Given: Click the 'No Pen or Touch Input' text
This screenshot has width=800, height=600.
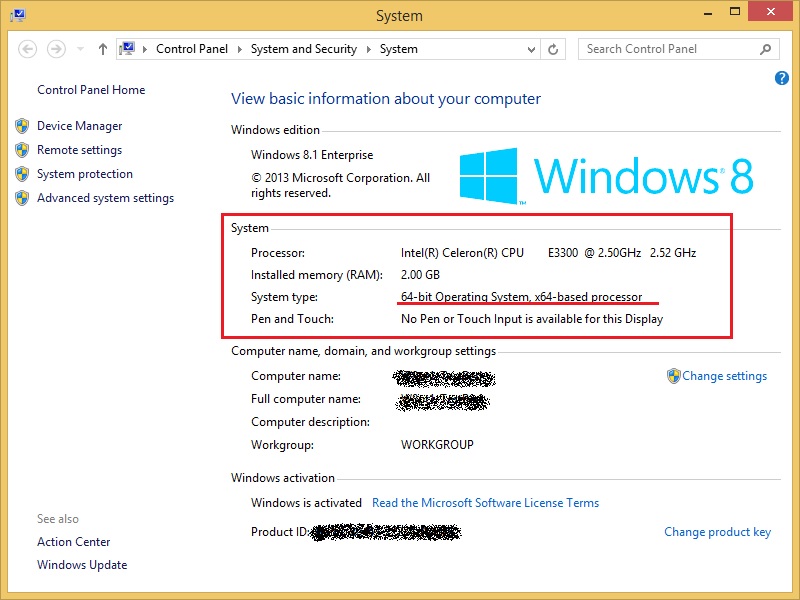Looking at the screenshot, I should 532,319.
